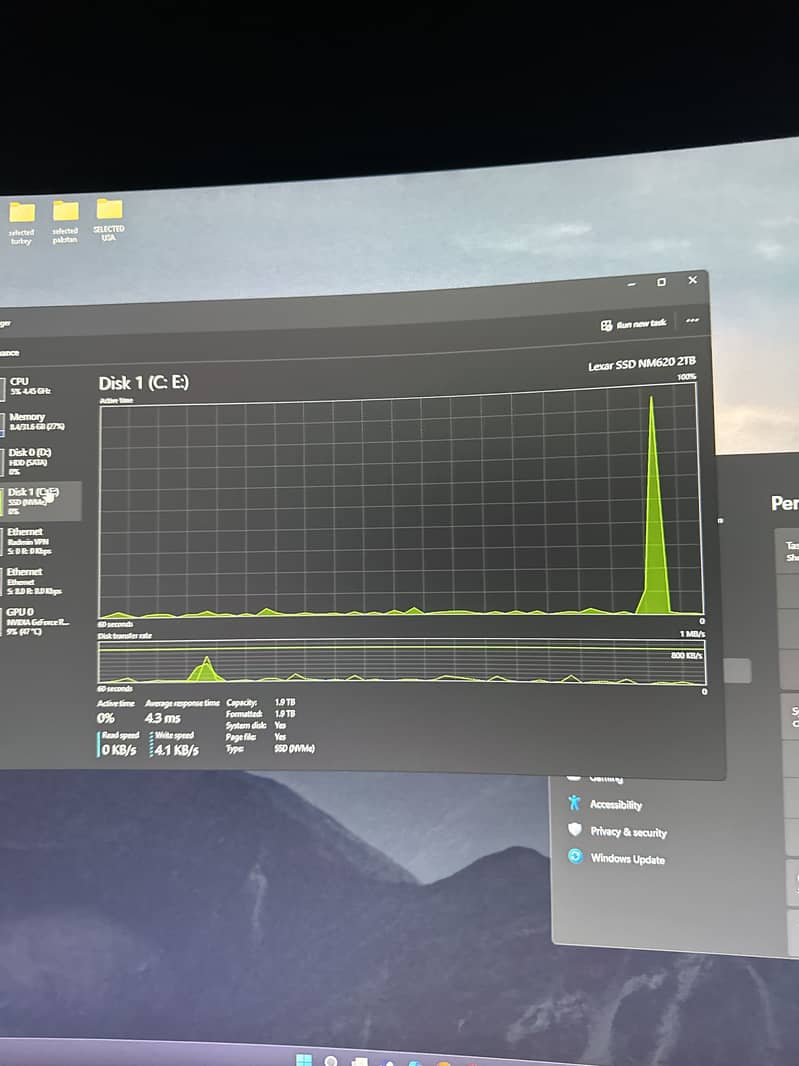Open the 'selected pakistan' desktop folder
Viewport: 799px width, 1066px height.
pos(65,211)
